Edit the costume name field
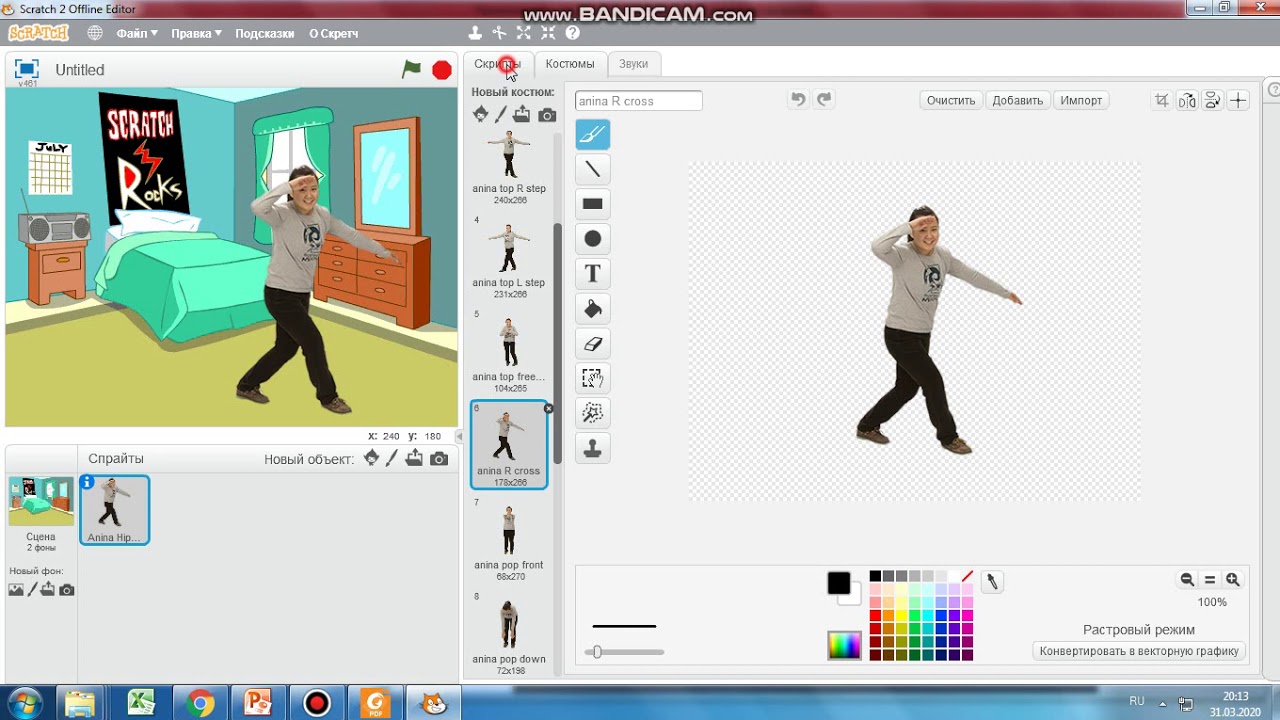The image size is (1280, 720). click(x=638, y=101)
